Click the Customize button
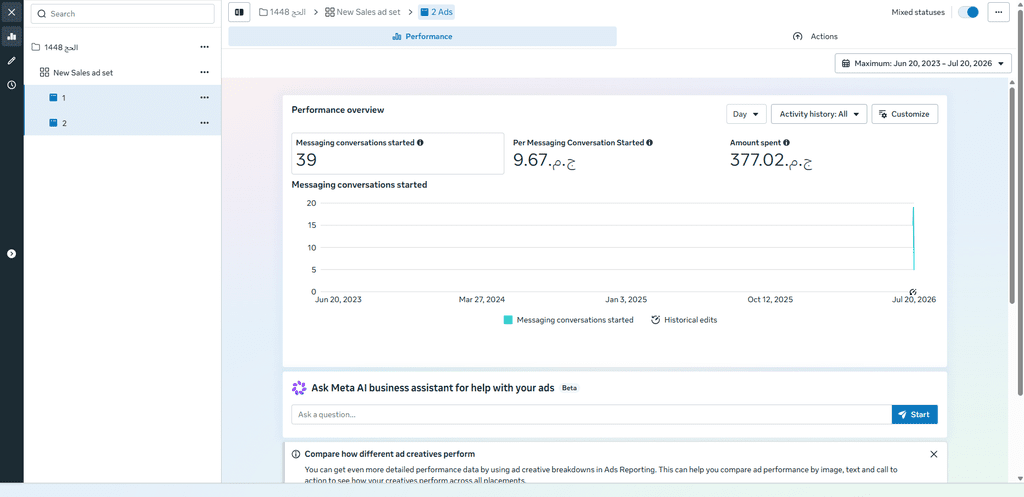Image resolution: width=1024 pixels, height=497 pixels. coord(904,114)
